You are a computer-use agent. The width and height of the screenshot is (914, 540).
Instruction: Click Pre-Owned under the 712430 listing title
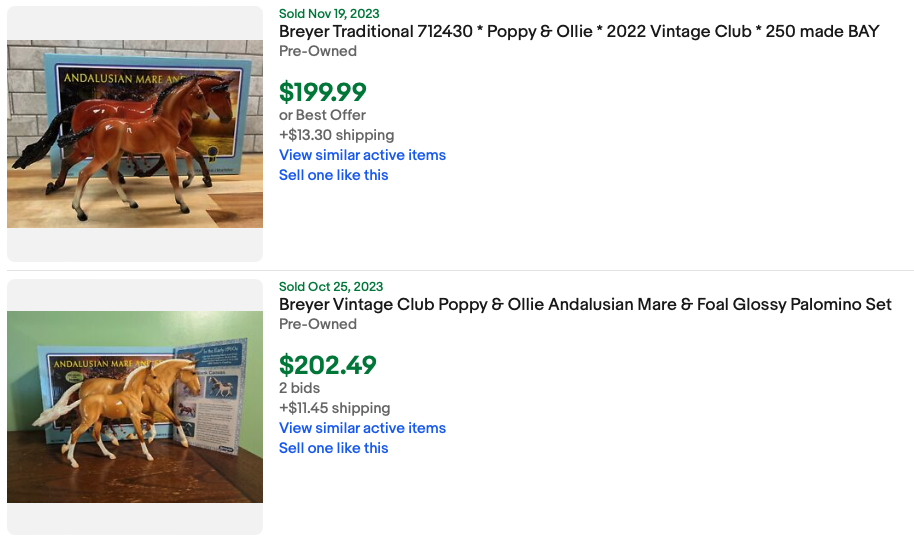317,51
